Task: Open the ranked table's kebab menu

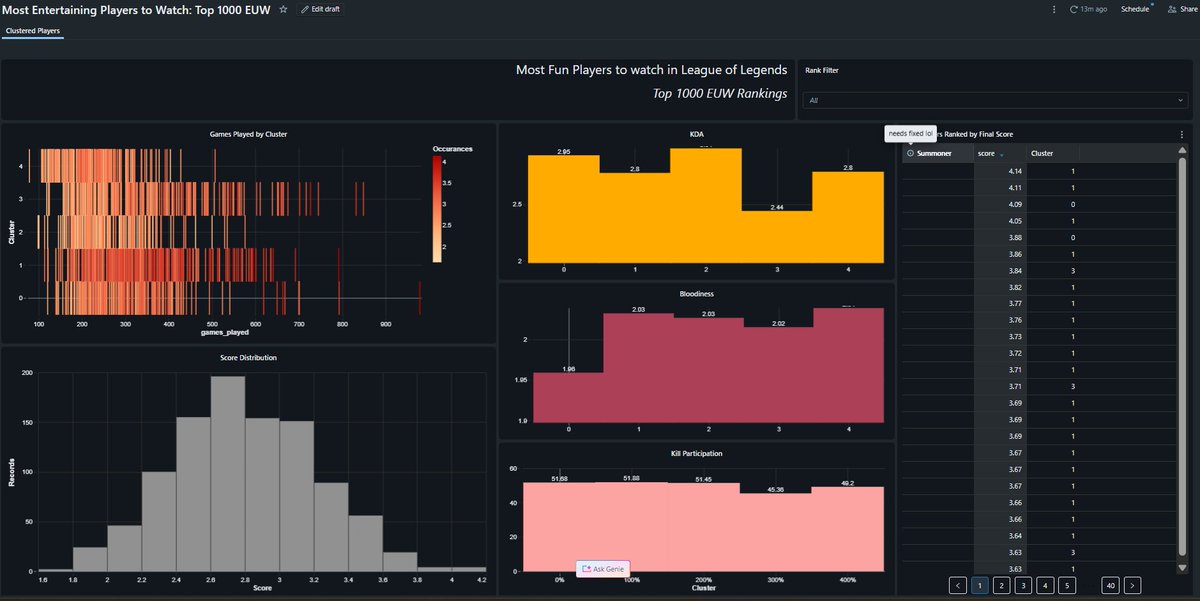Action: [1182, 134]
